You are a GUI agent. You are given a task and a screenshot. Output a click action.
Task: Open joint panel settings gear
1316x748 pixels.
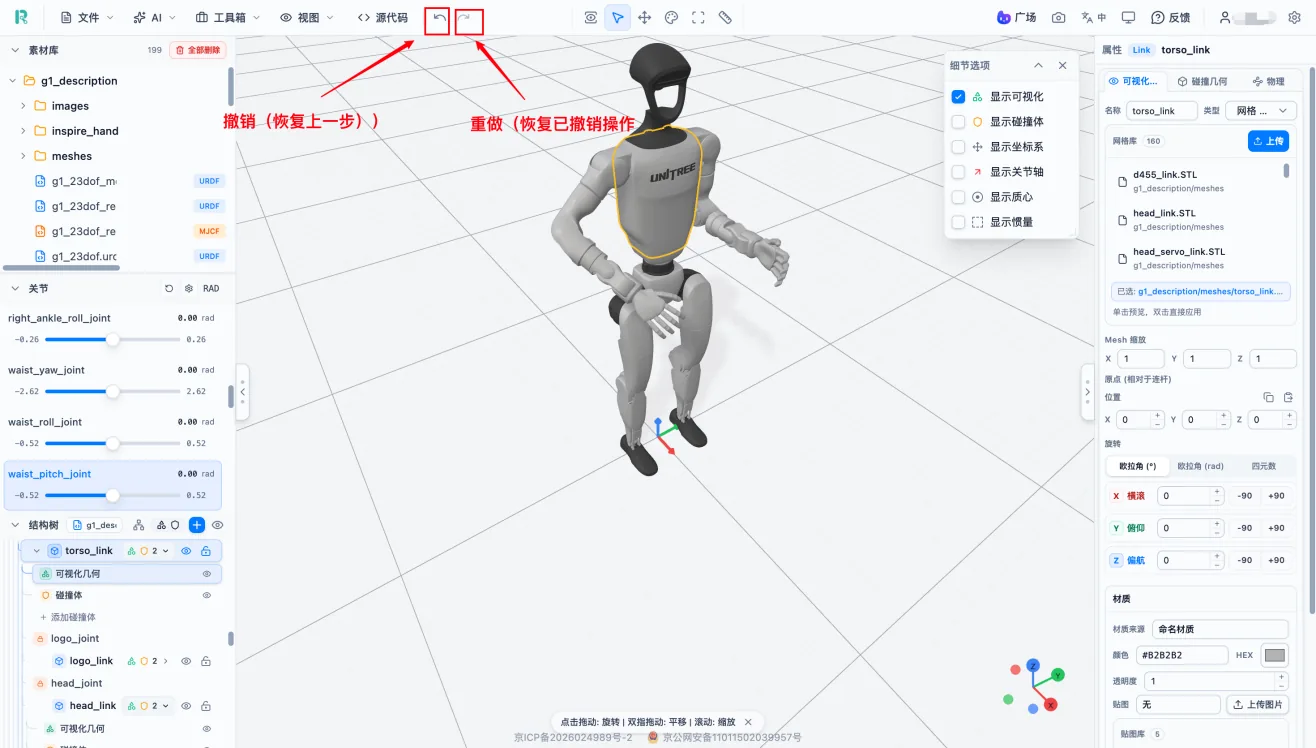coord(189,288)
